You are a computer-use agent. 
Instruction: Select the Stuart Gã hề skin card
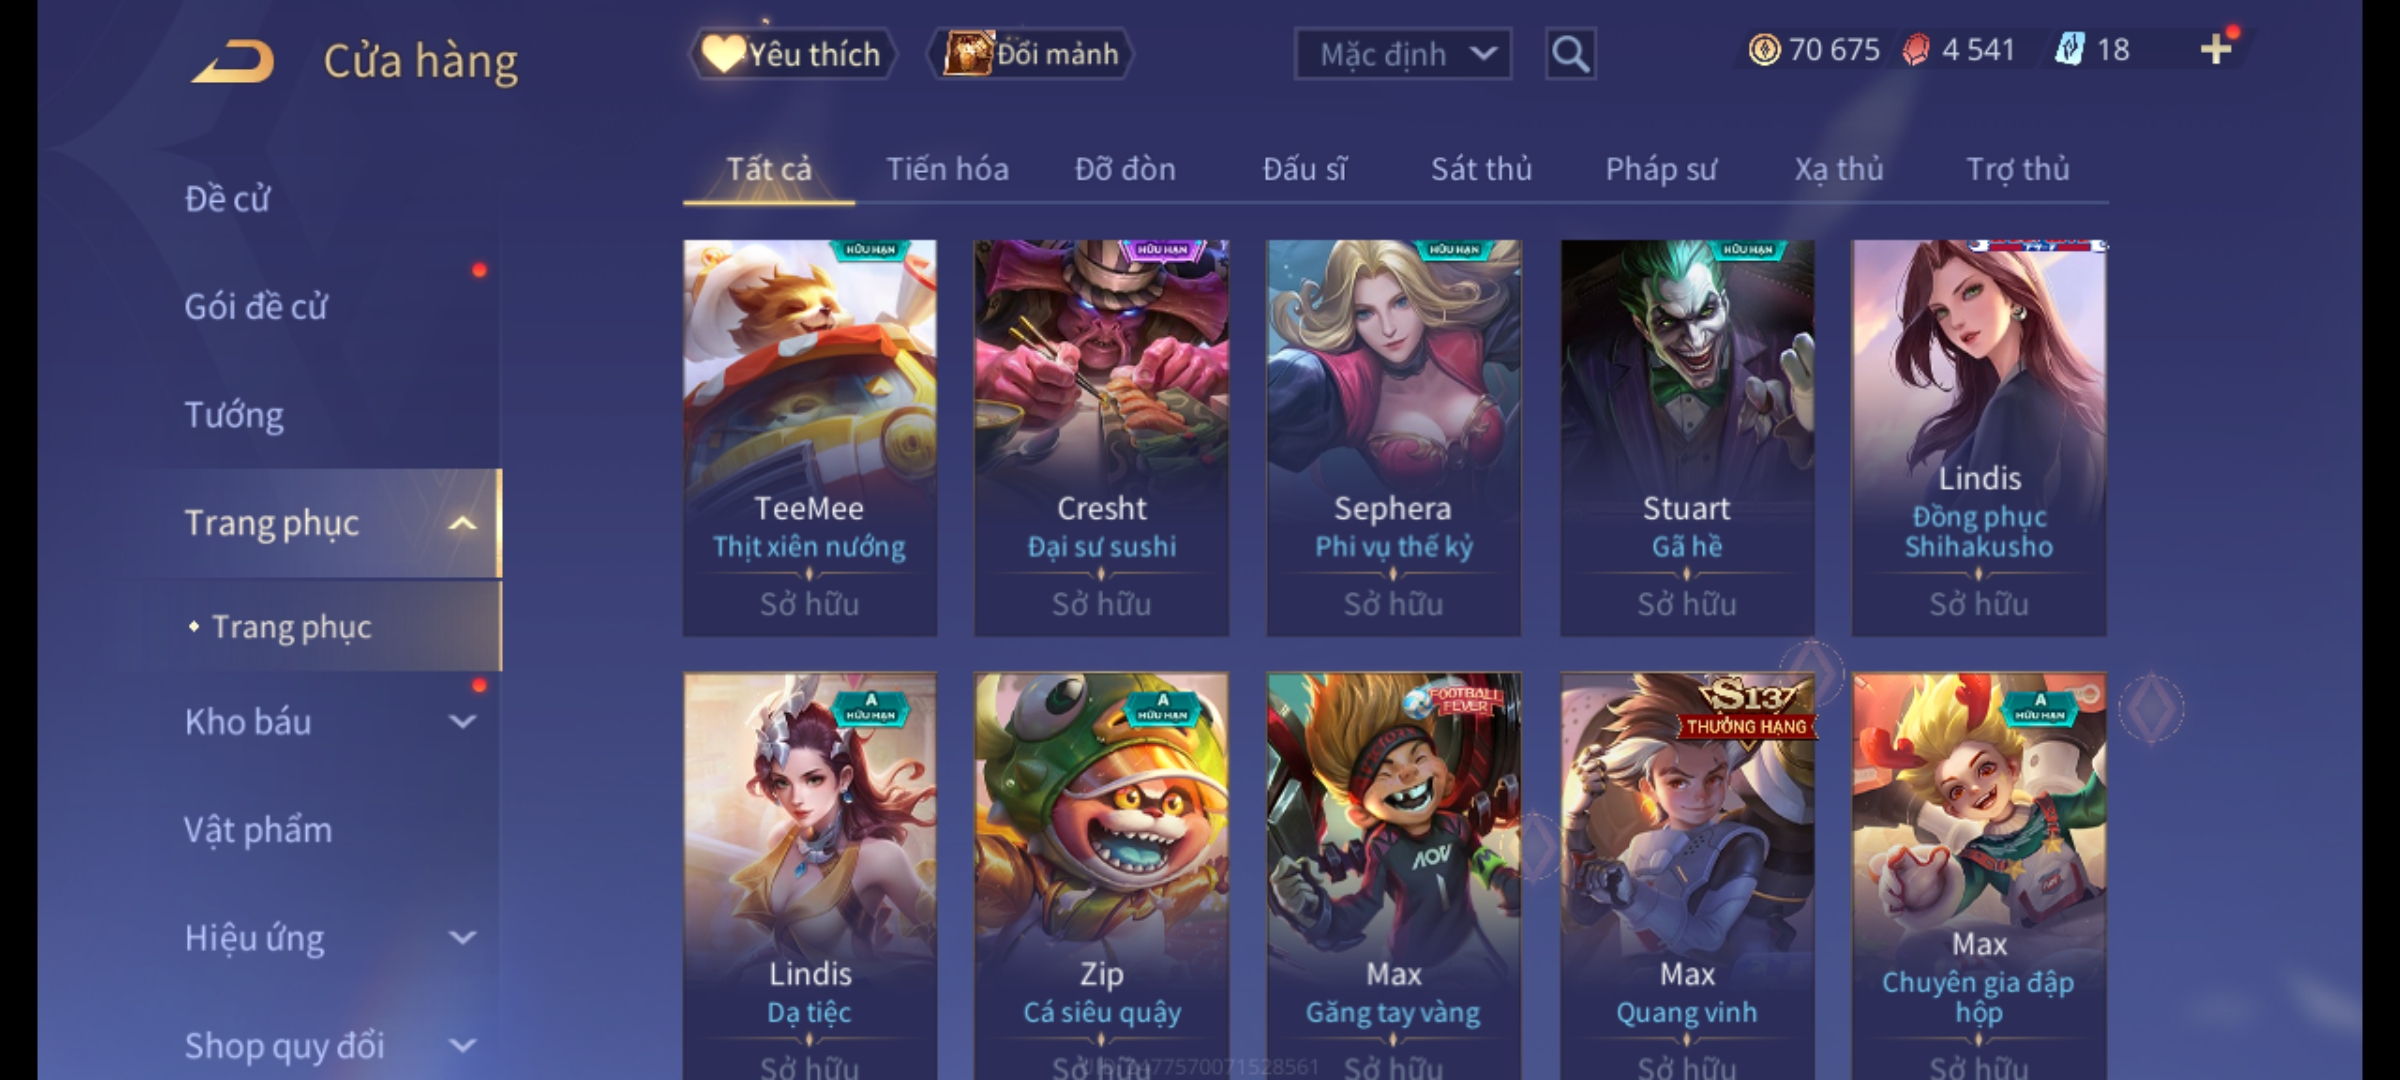pos(1687,437)
